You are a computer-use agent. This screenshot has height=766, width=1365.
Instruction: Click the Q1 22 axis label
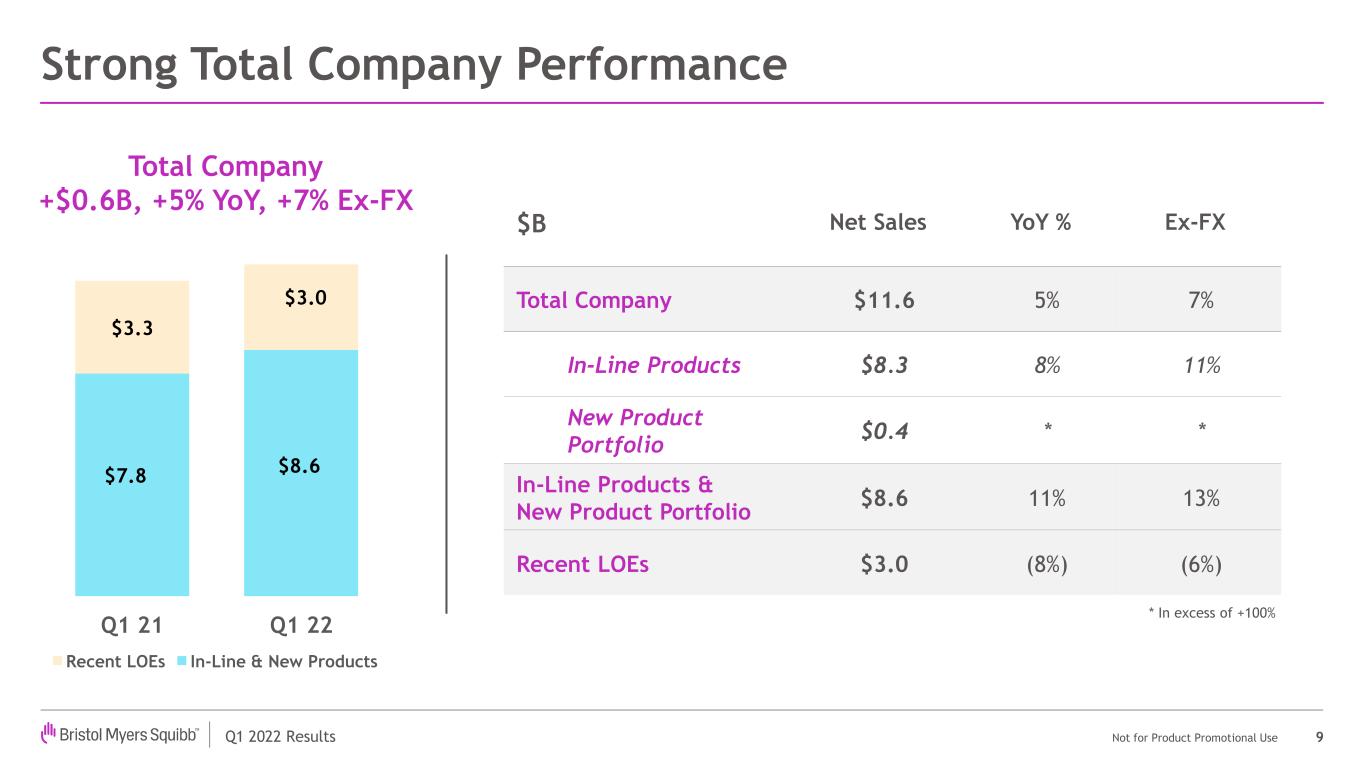[x=301, y=626]
